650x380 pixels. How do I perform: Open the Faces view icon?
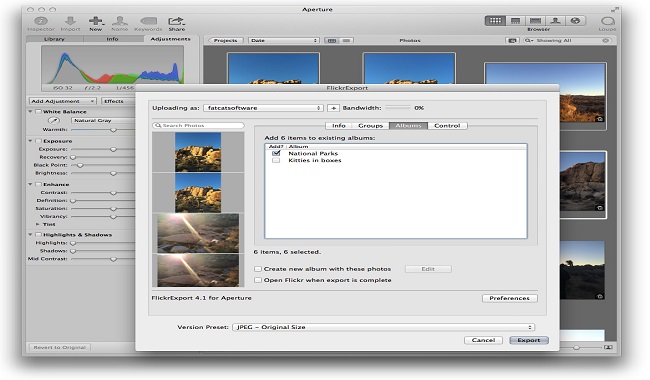[x=555, y=21]
